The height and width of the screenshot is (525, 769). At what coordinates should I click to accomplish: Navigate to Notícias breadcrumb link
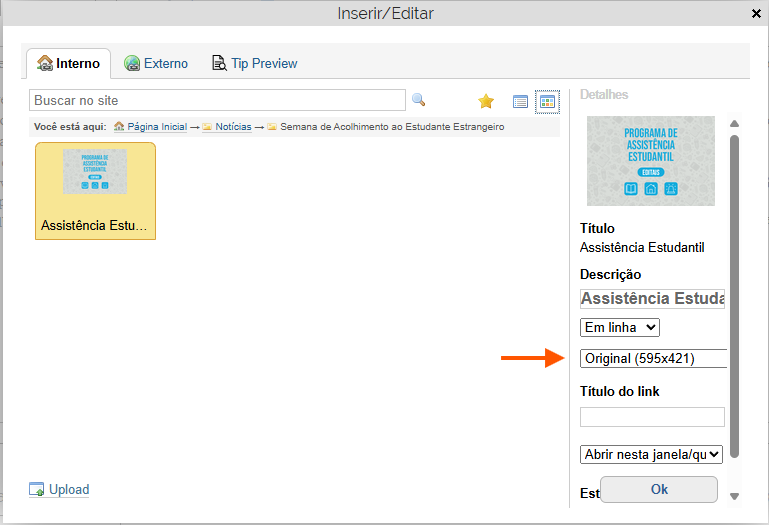pos(233,127)
